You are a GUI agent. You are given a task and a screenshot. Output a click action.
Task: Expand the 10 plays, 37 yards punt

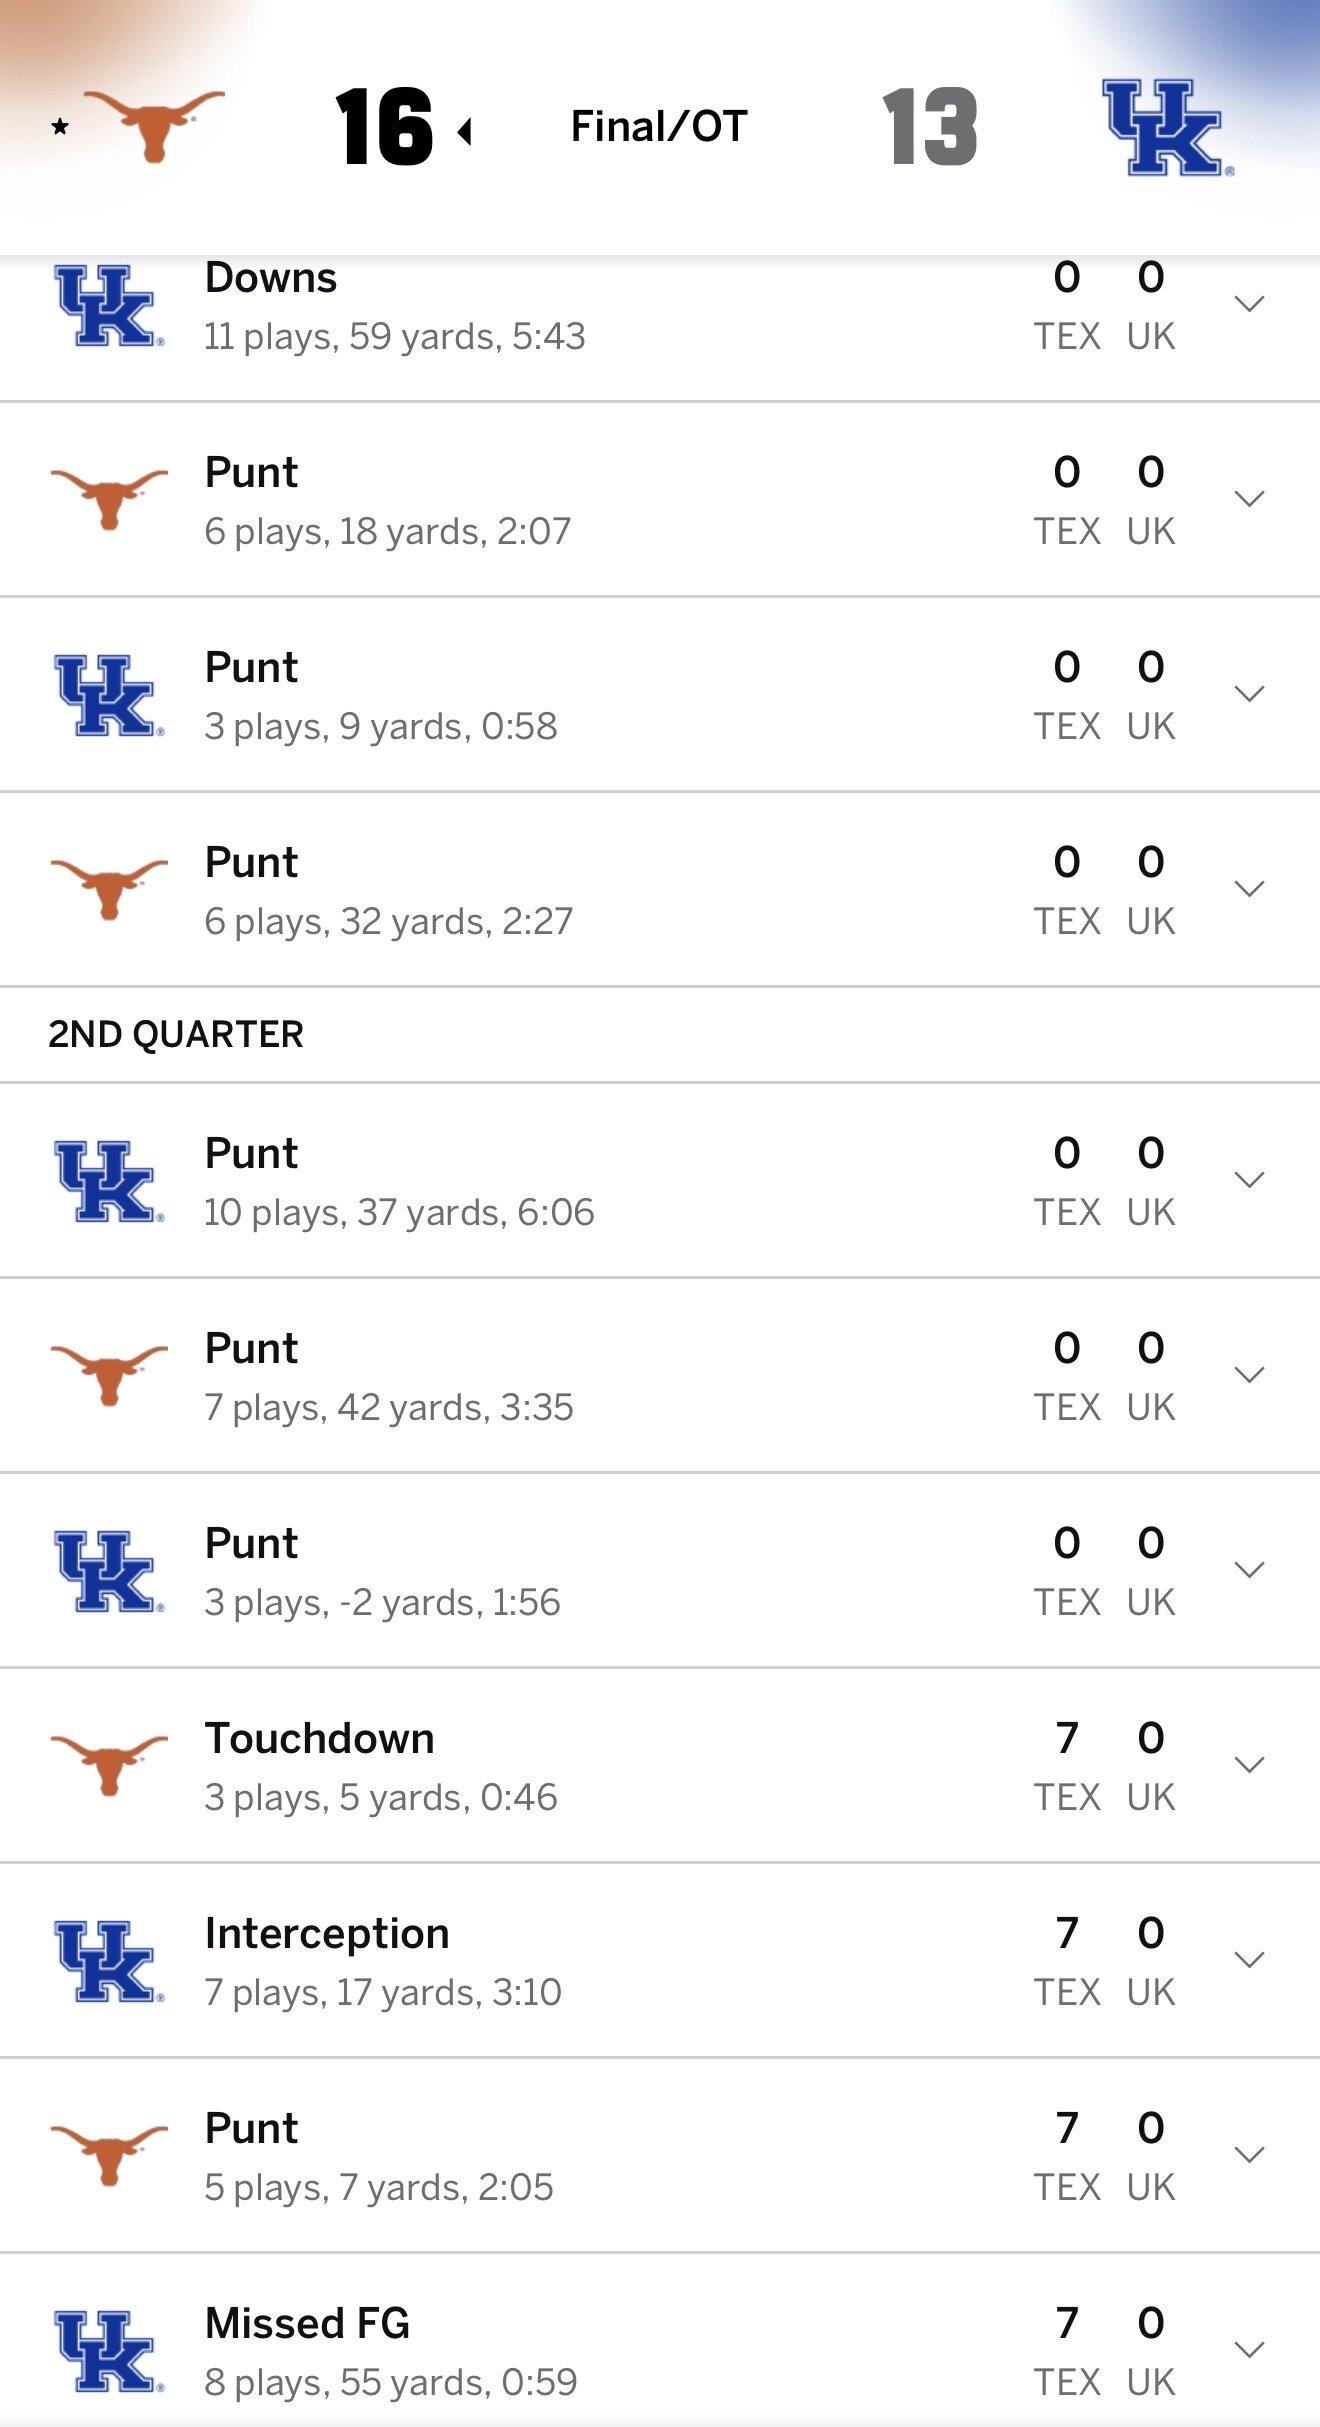point(1249,1180)
